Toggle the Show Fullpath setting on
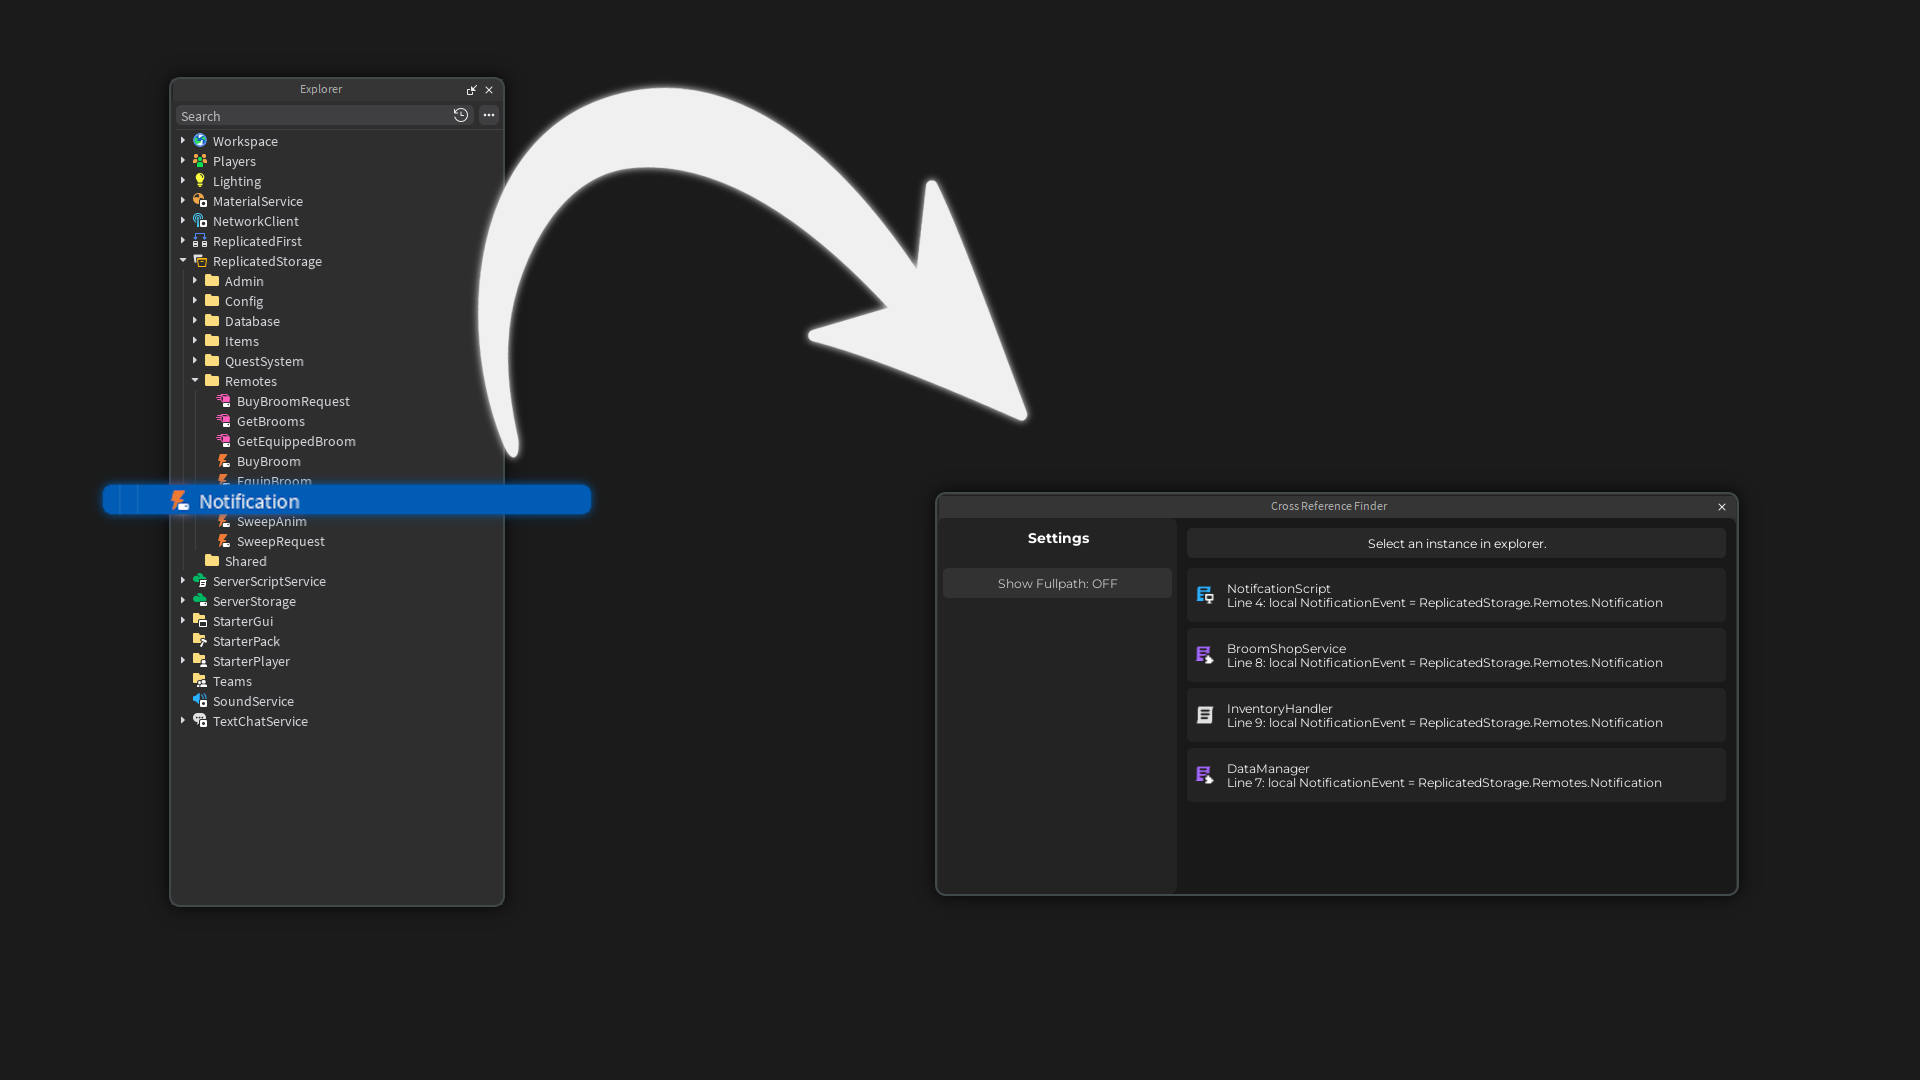Screen dimensions: 1920x1080 tap(1057, 583)
